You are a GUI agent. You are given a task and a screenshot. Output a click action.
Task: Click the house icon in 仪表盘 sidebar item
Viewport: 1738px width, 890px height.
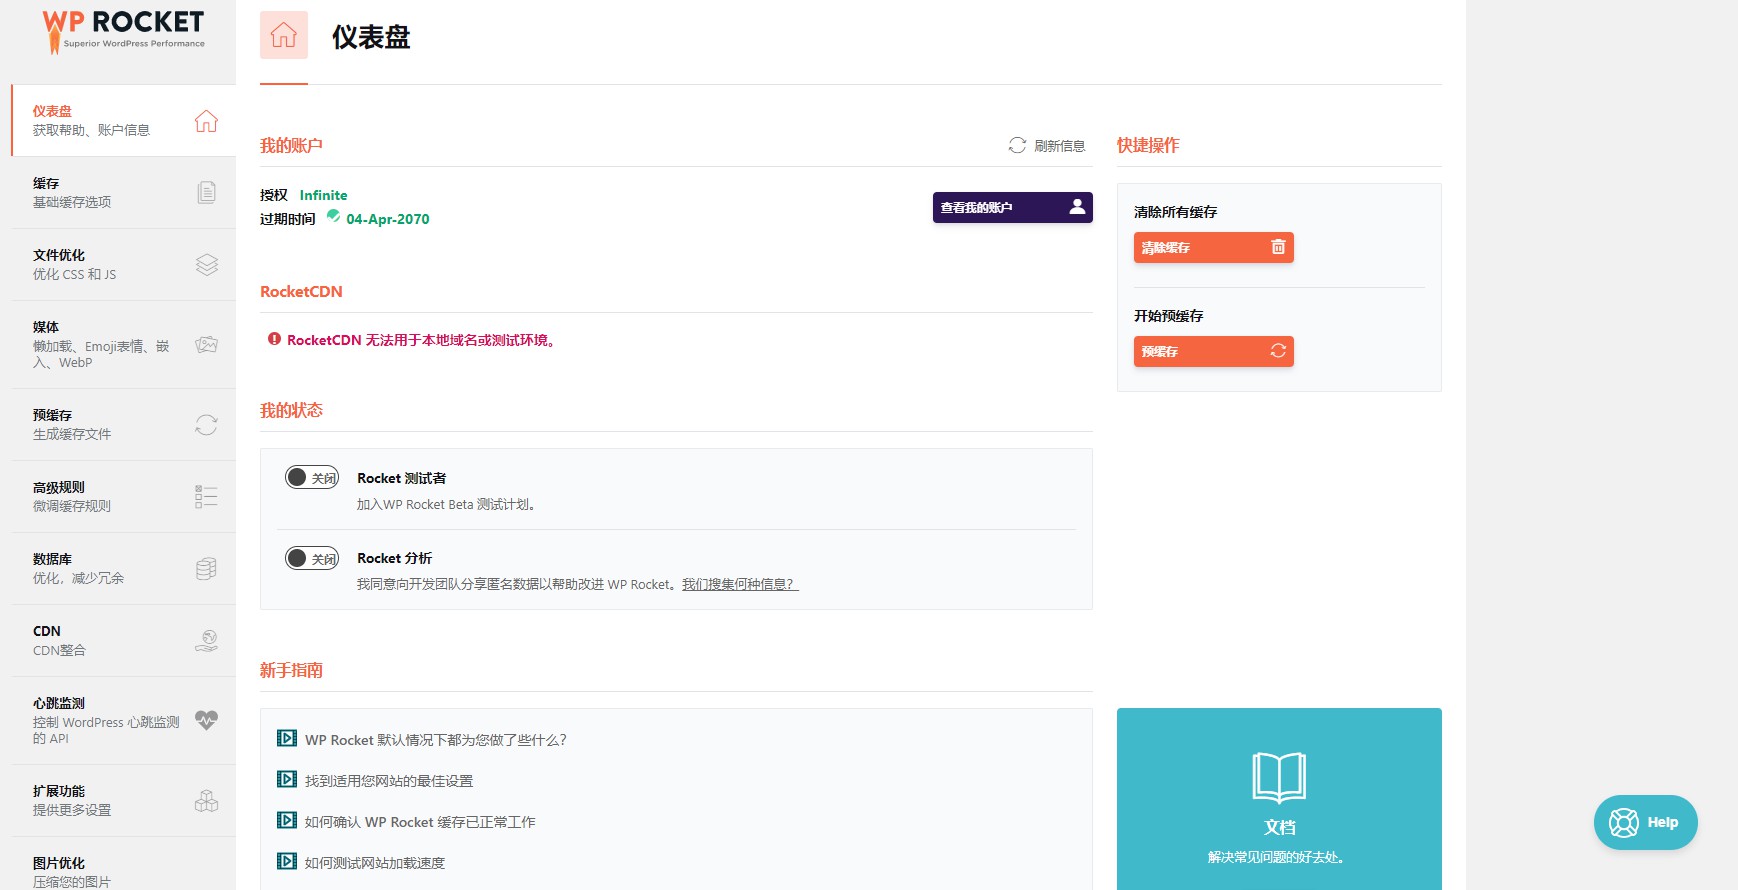(206, 121)
